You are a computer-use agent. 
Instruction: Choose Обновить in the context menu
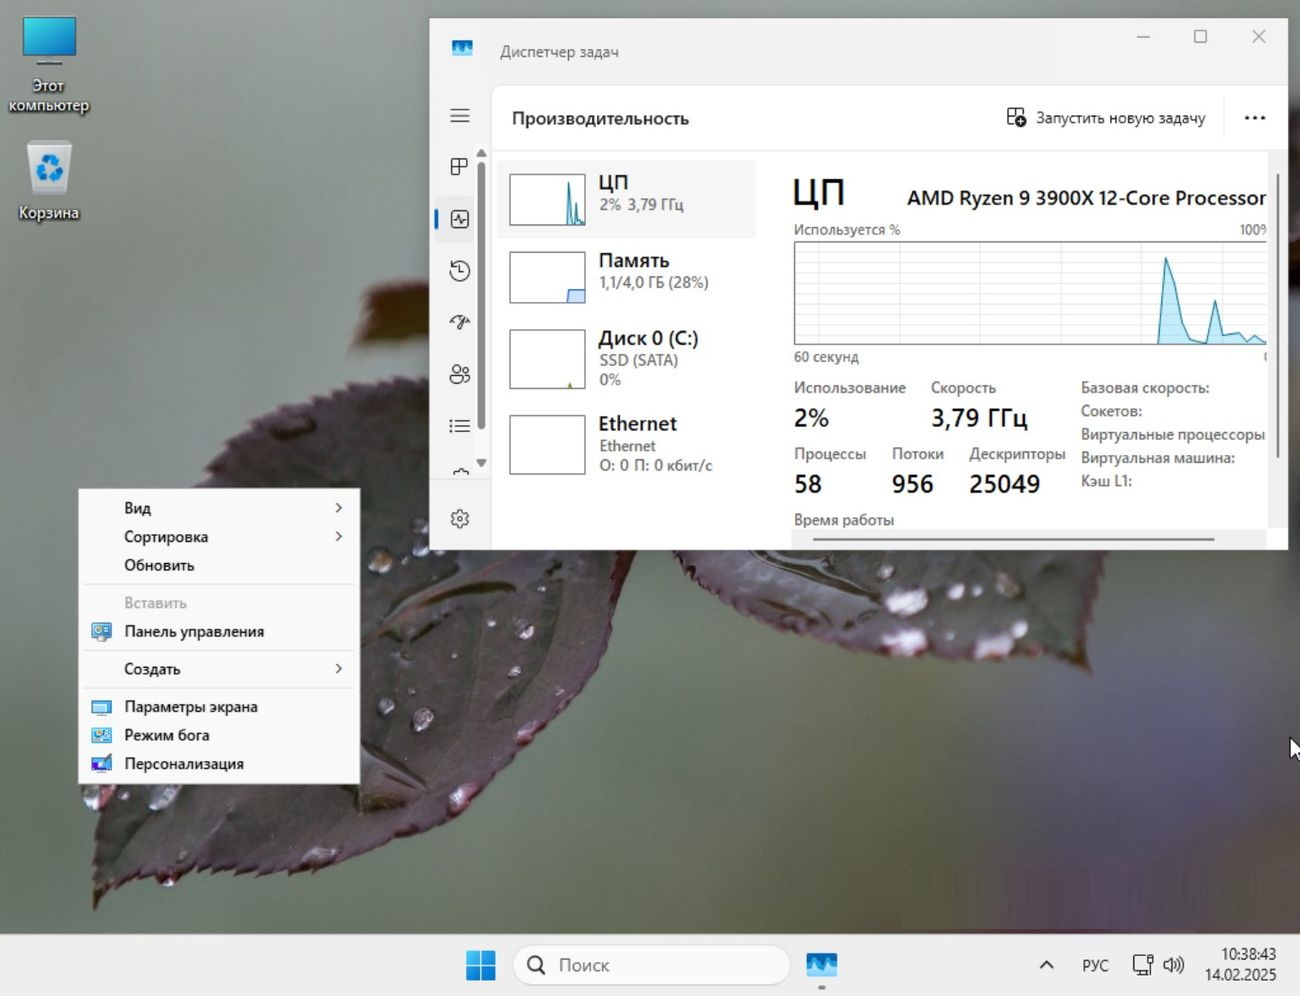tap(160, 565)
